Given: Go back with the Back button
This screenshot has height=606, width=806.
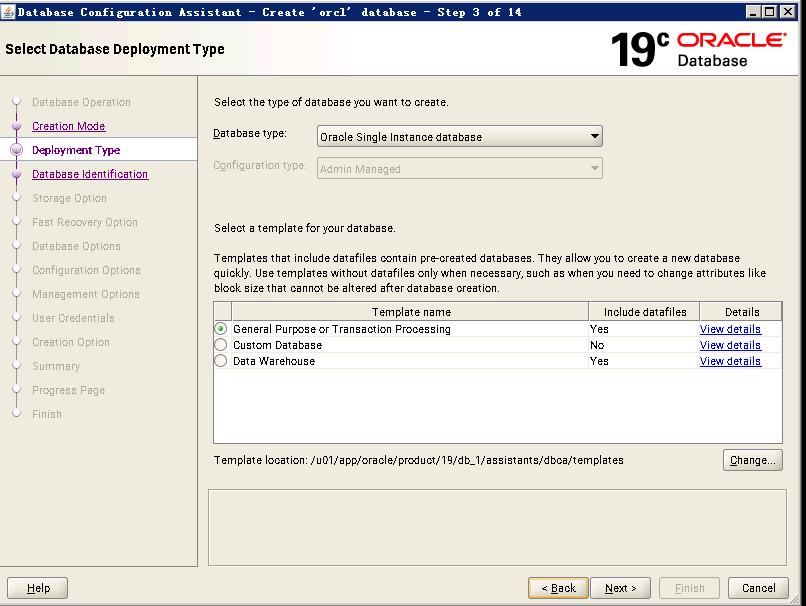Looking at the screenshot, I should pyautogui.click(x=558, y=588).
